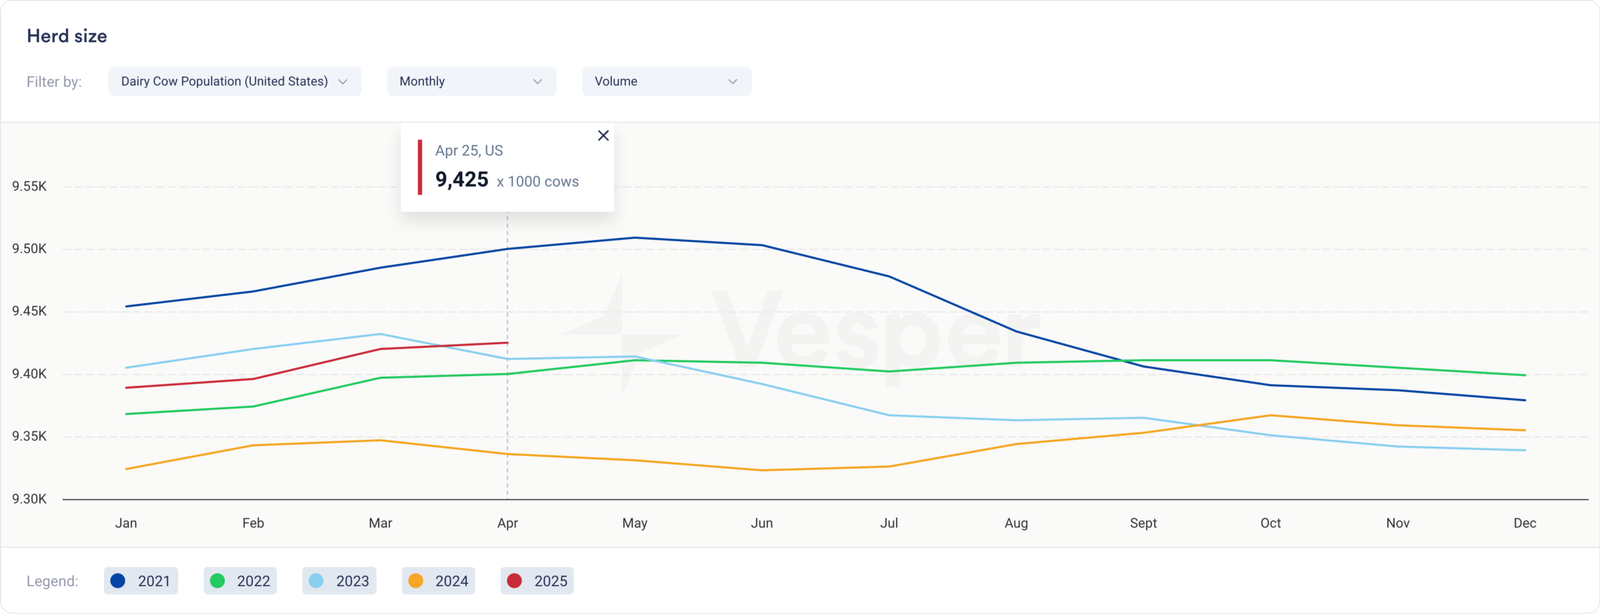
Task: Toggle the 2021 legend series
Action: pyautogui.click(x=140, y=581)
